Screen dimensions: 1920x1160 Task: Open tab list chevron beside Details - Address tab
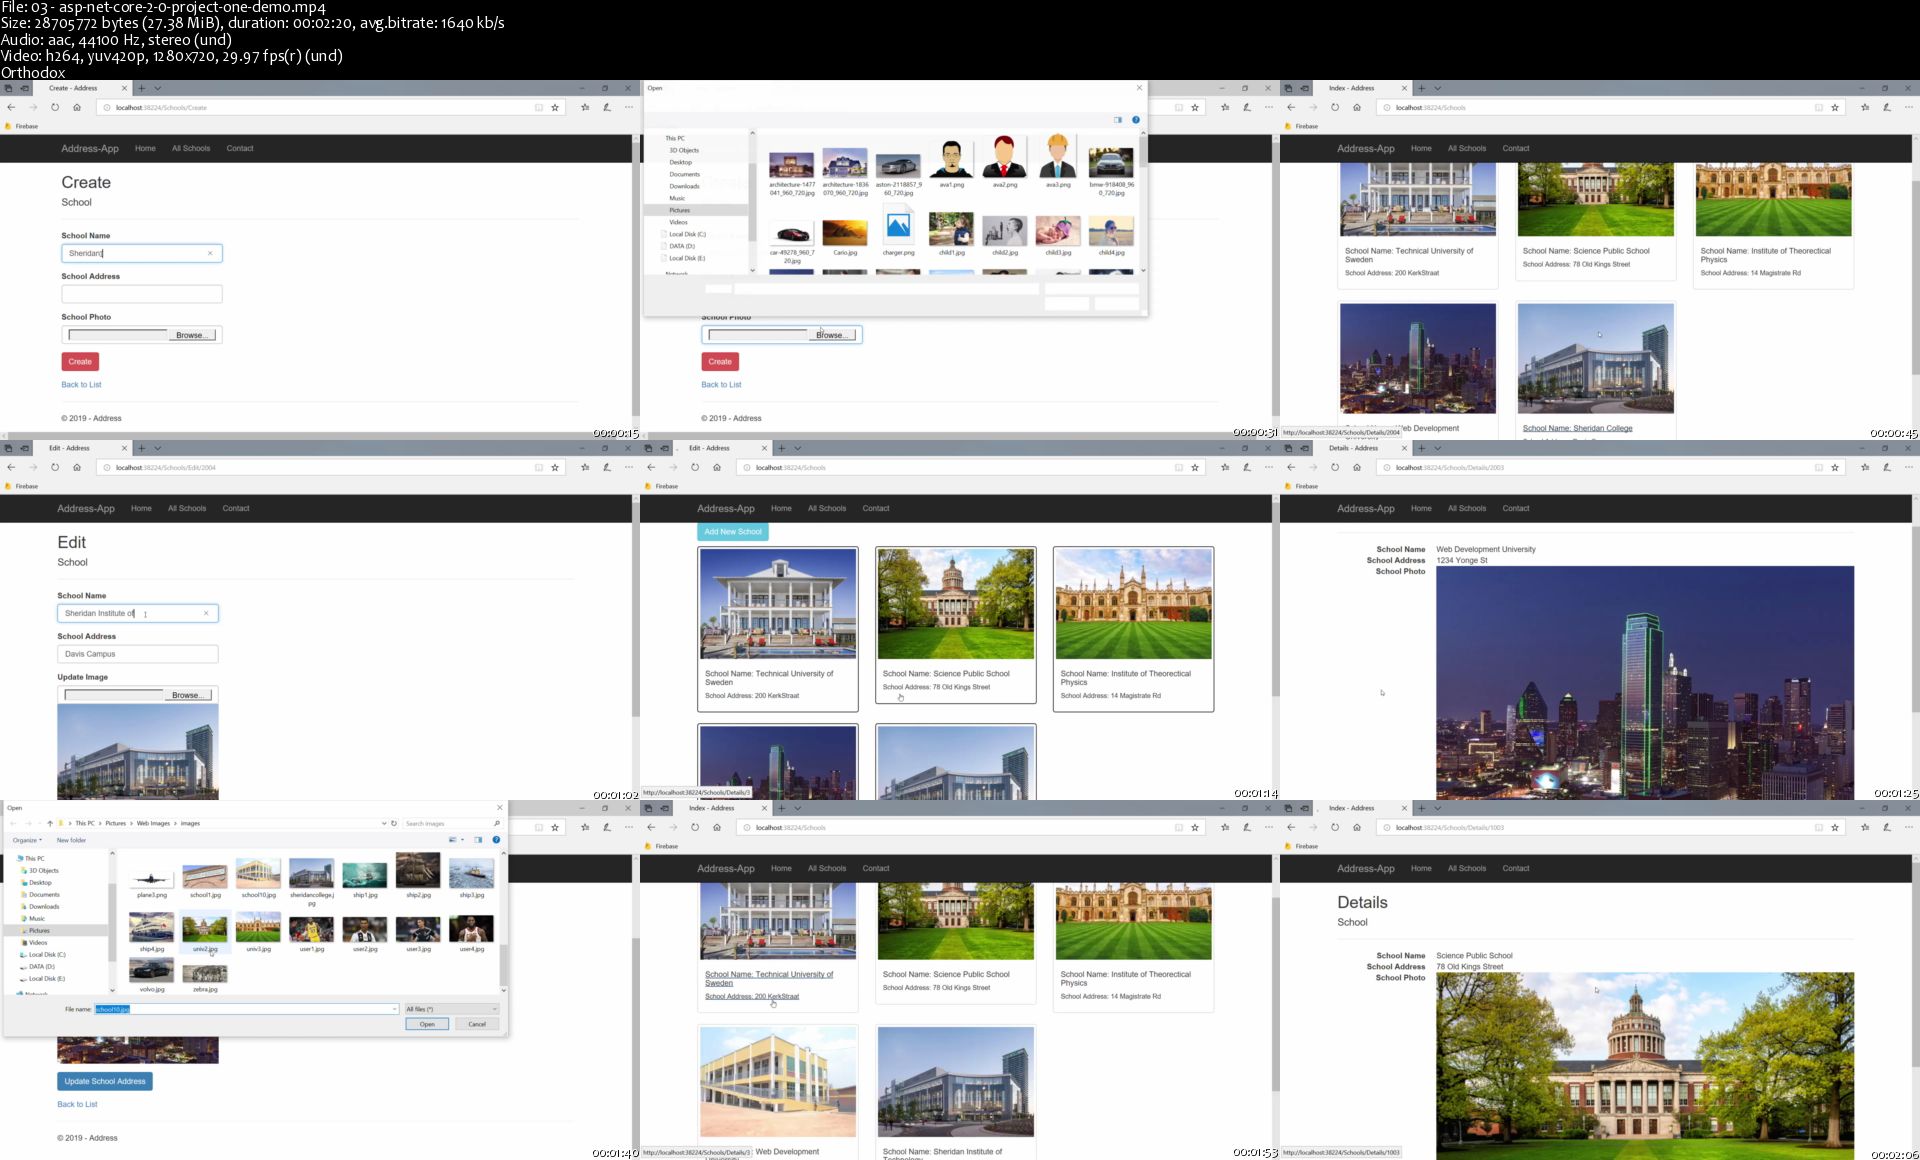click(1437, 448)
